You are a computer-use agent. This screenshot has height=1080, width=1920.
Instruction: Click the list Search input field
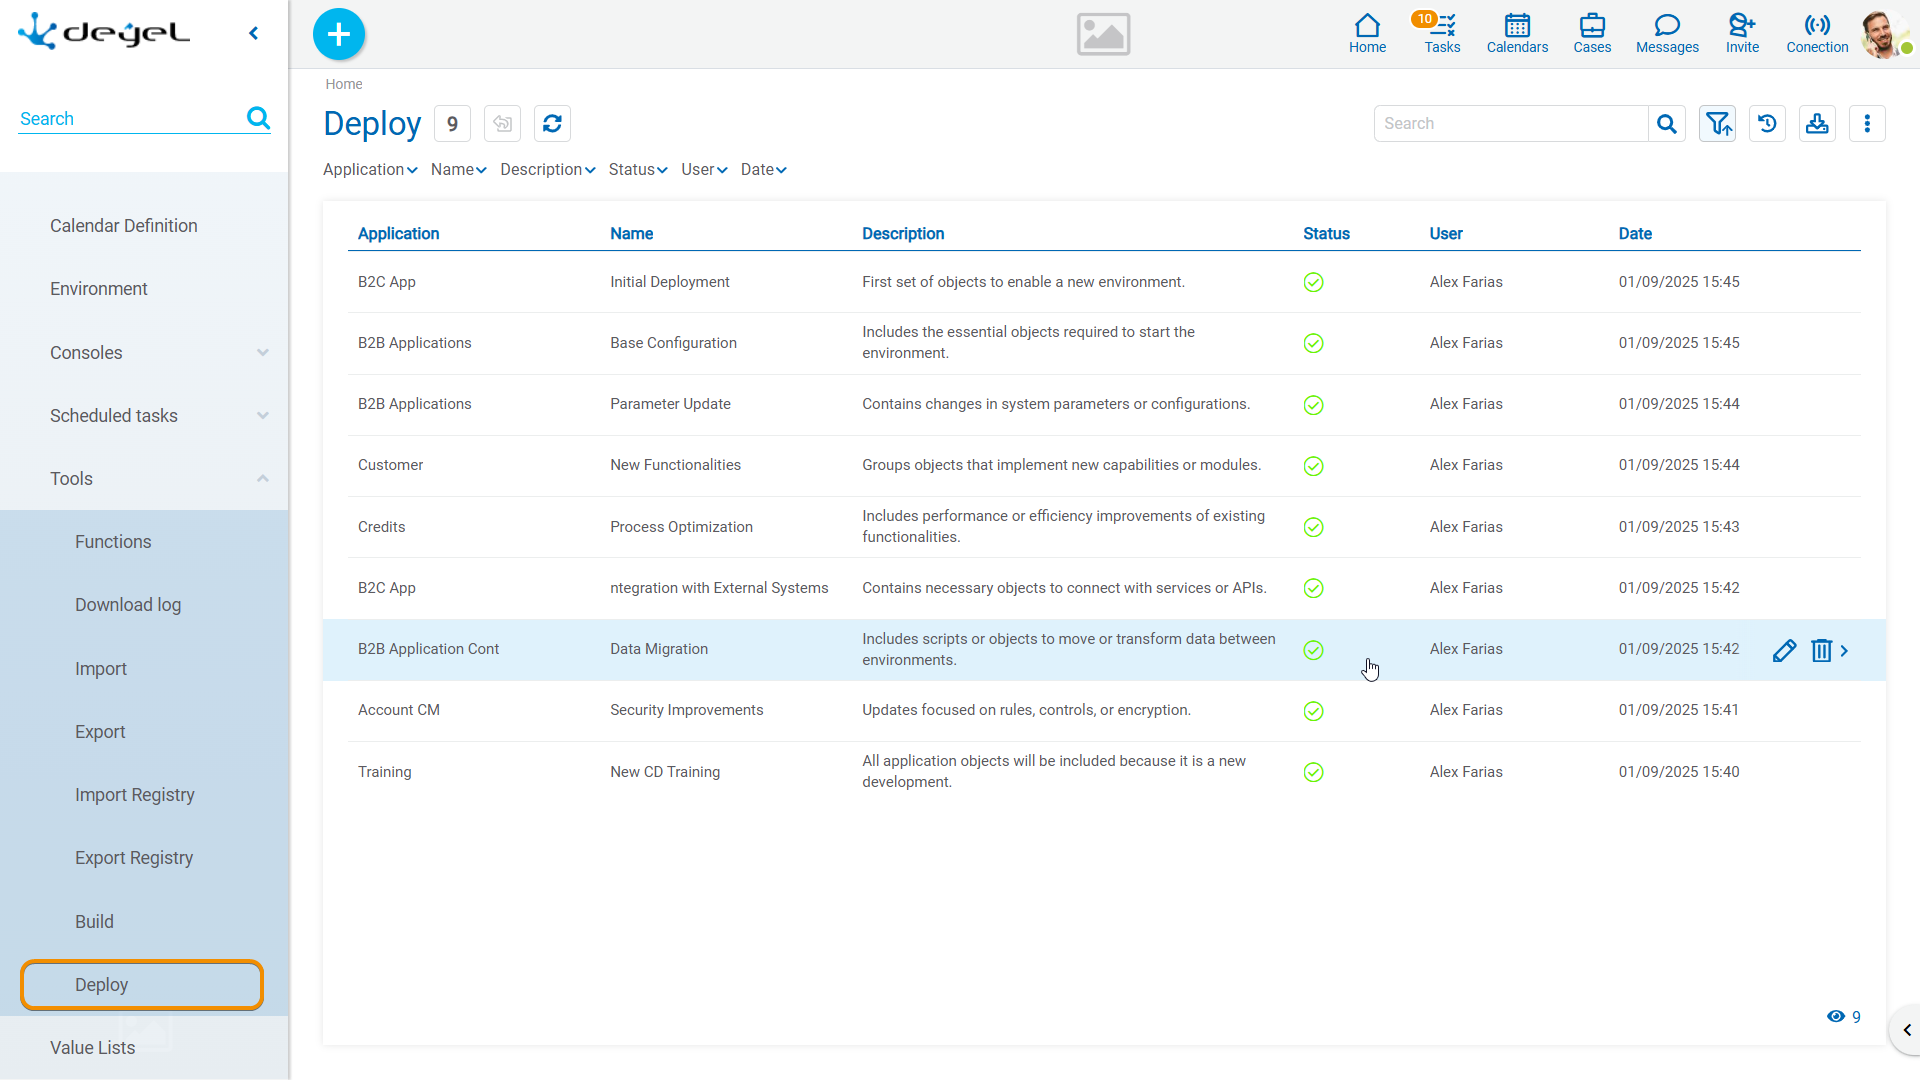[x=1510, y=124]
